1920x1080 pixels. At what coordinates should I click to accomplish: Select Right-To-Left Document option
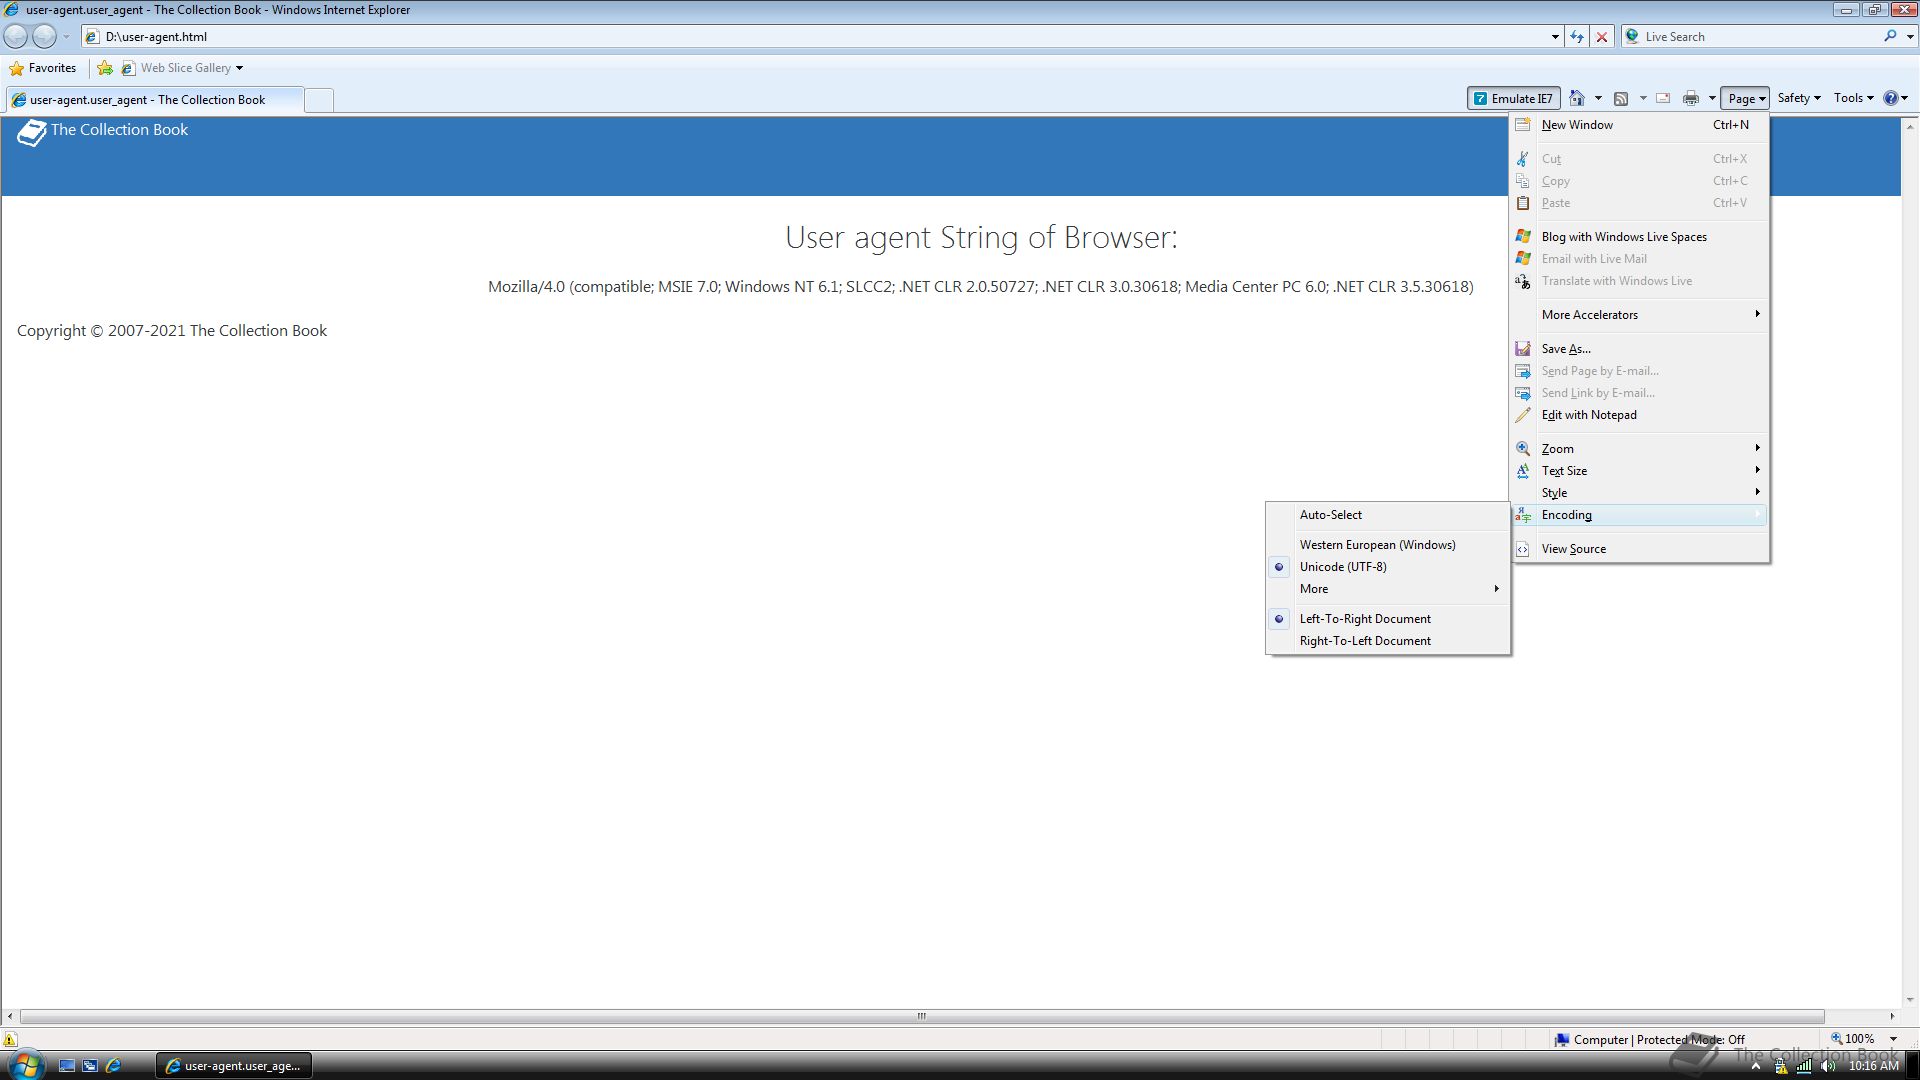(1388, 641)
